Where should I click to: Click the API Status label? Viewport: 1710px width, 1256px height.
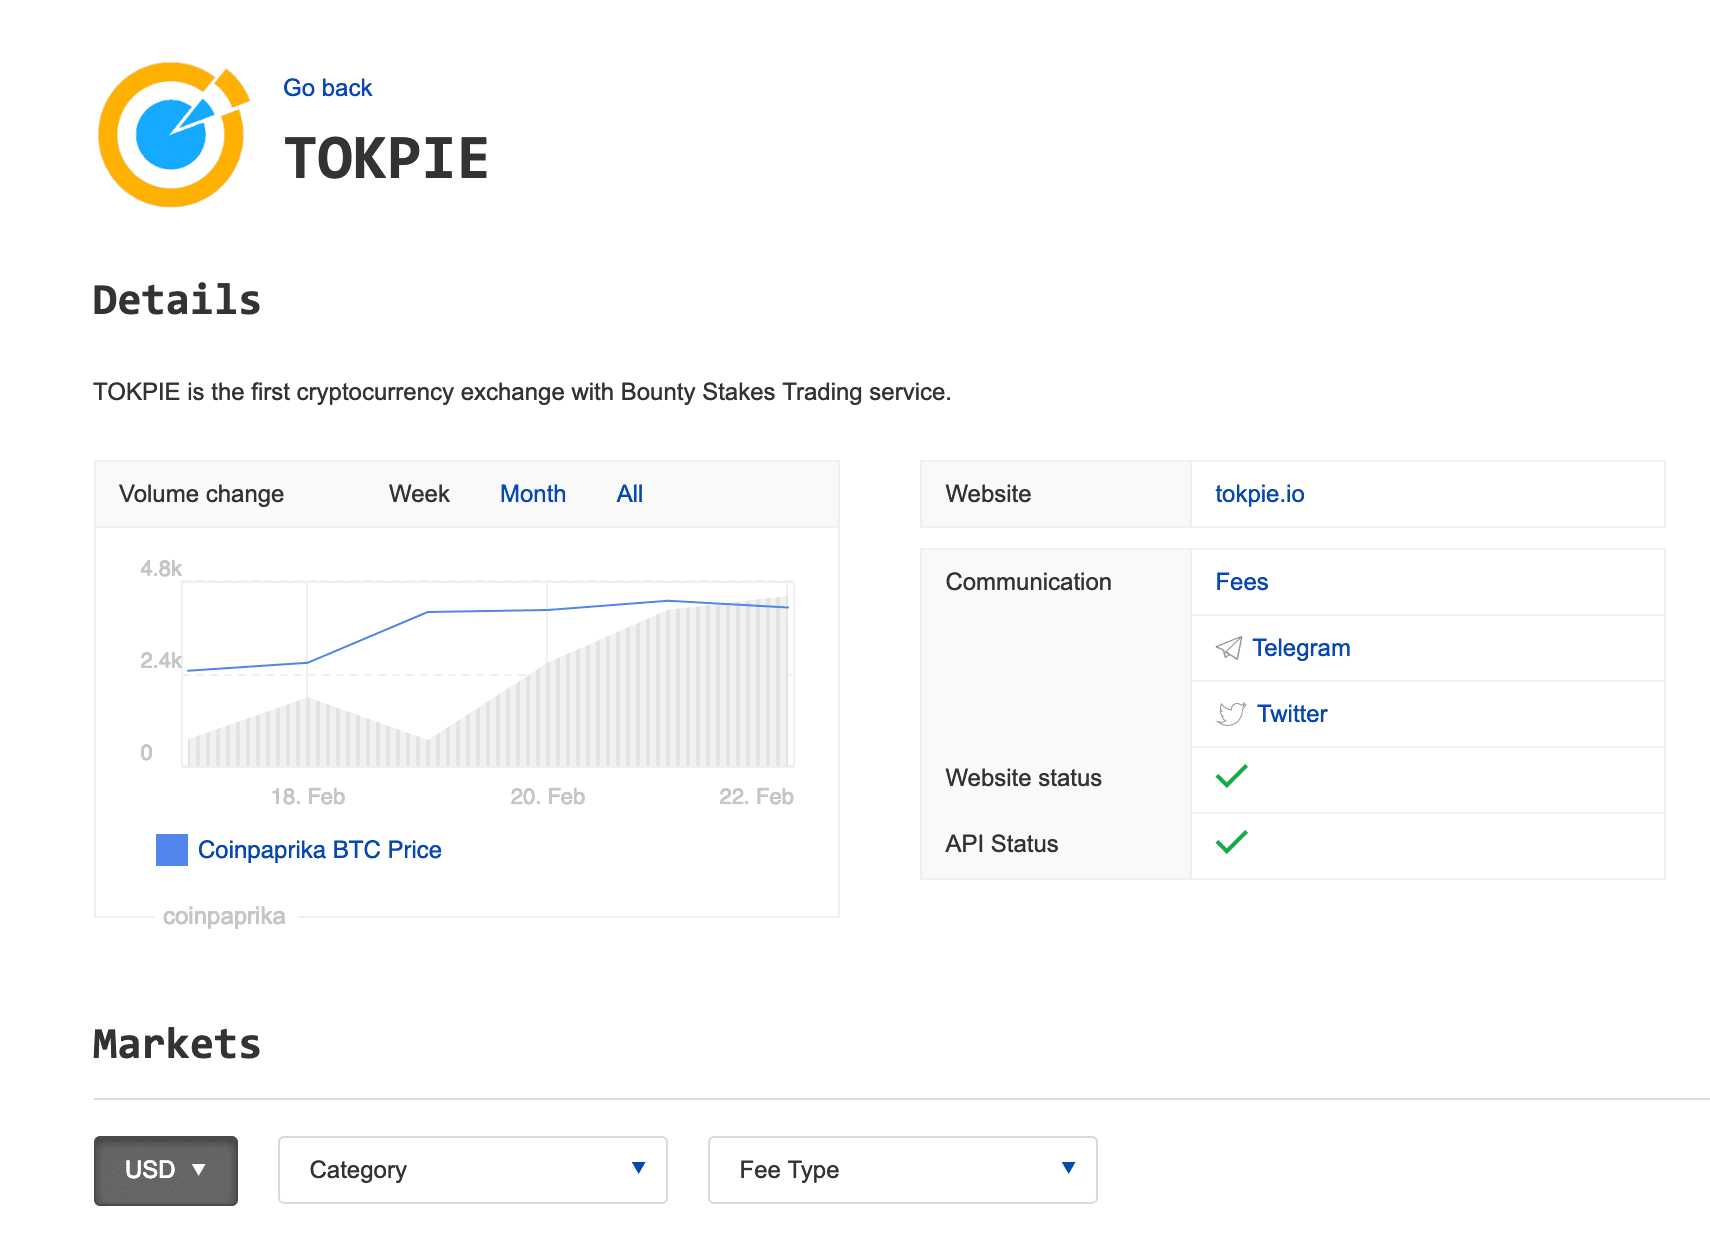point(1002,844)
